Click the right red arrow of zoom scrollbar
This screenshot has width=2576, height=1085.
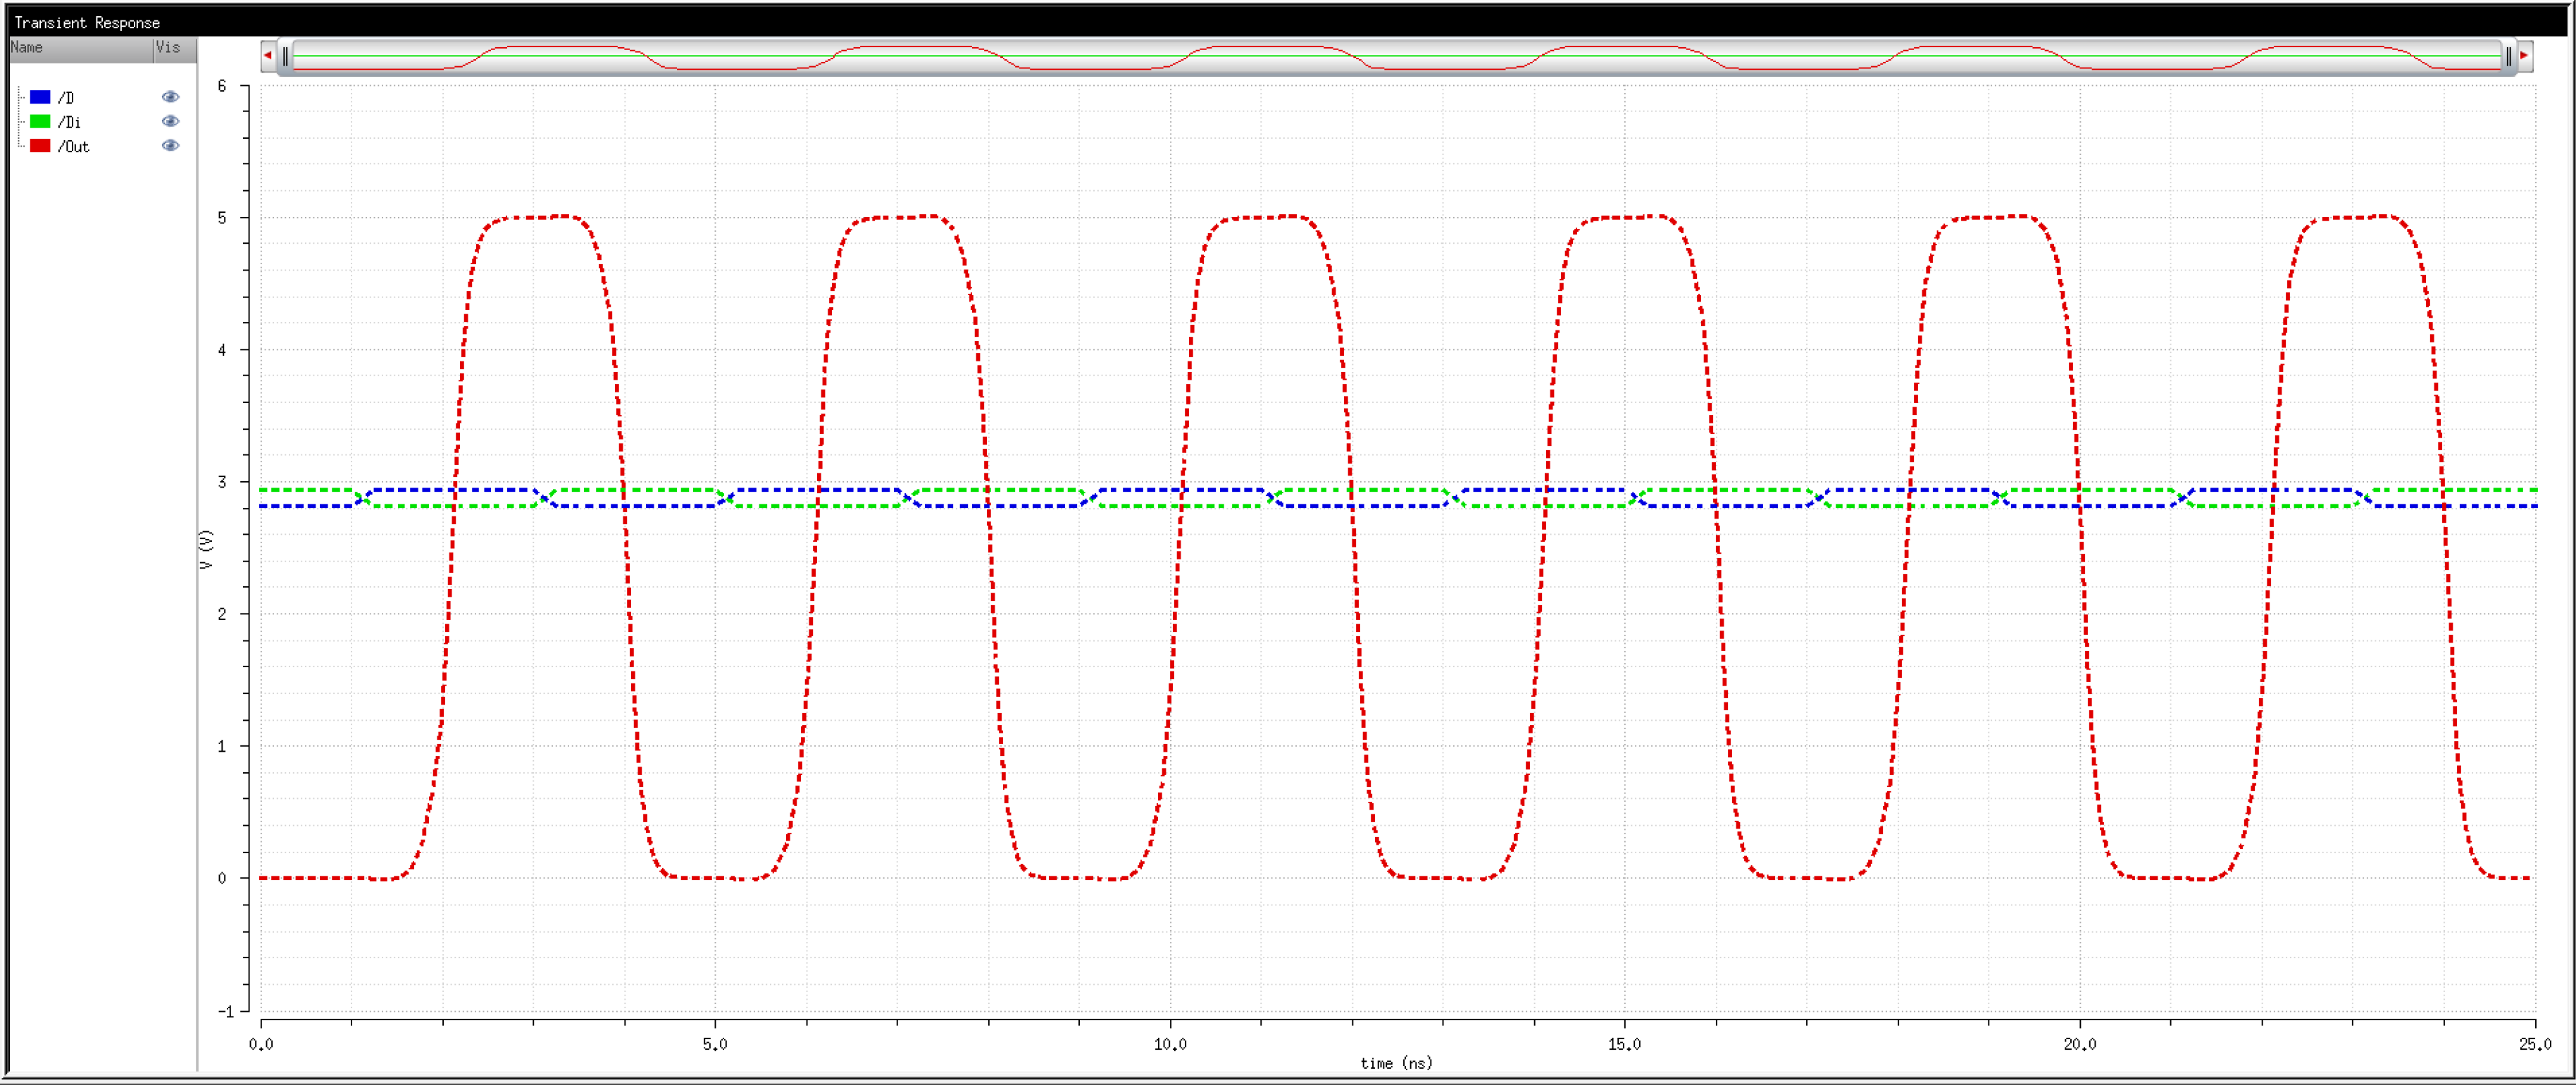tap(2524, 56)
